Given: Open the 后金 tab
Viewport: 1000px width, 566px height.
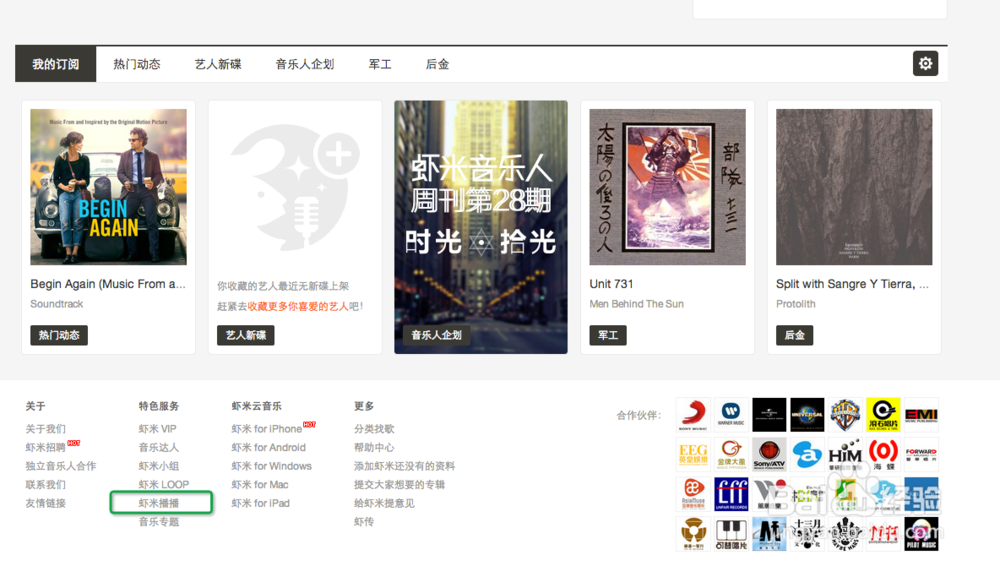Looking at the screenshot, I should click(438, 64).
